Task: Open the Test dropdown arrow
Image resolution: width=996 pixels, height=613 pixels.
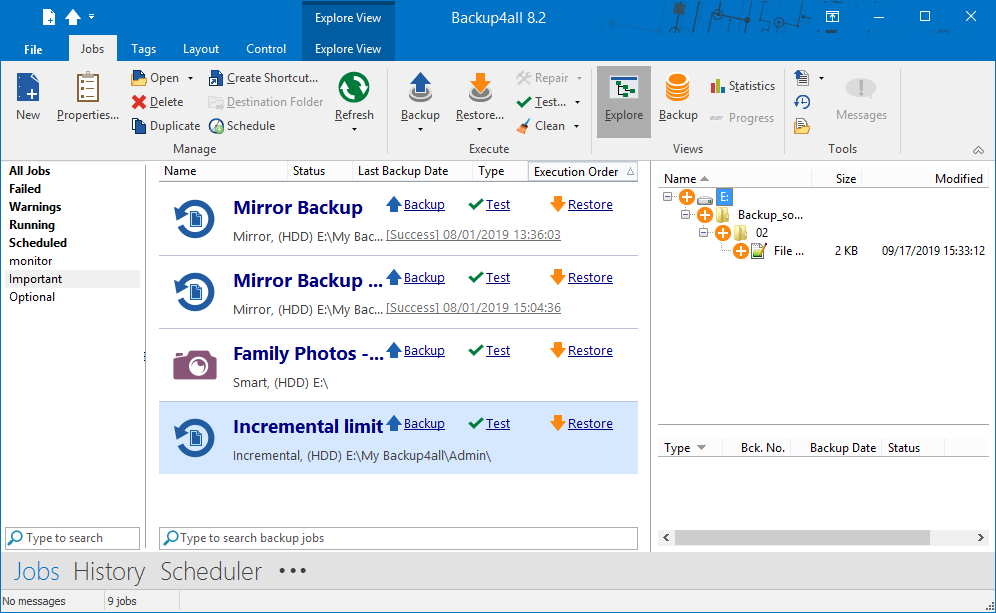Action: [x=577, y=102]
